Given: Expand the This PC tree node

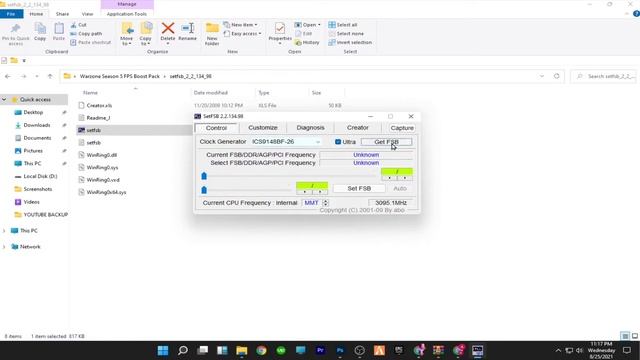Looking at the screenshot, I should [4, 231].
